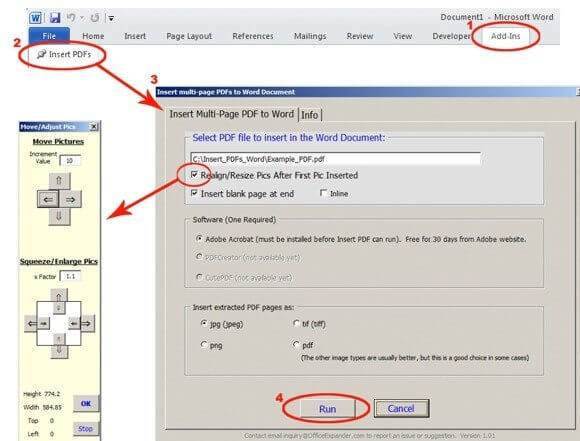
Task: Click the Run button
Action: click(x=327, y=408)
